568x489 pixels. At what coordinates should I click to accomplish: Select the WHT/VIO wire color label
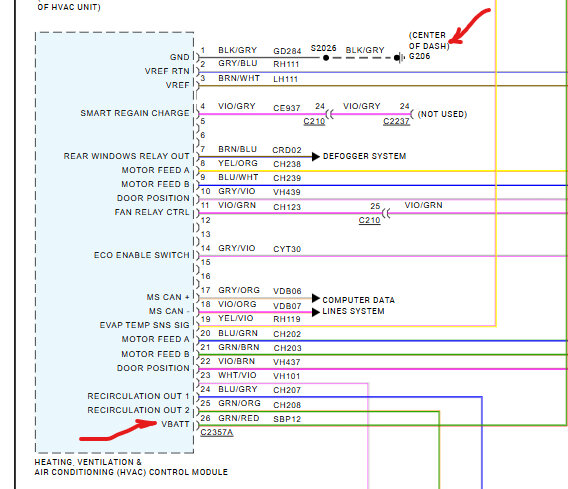(x=237, y=375)
